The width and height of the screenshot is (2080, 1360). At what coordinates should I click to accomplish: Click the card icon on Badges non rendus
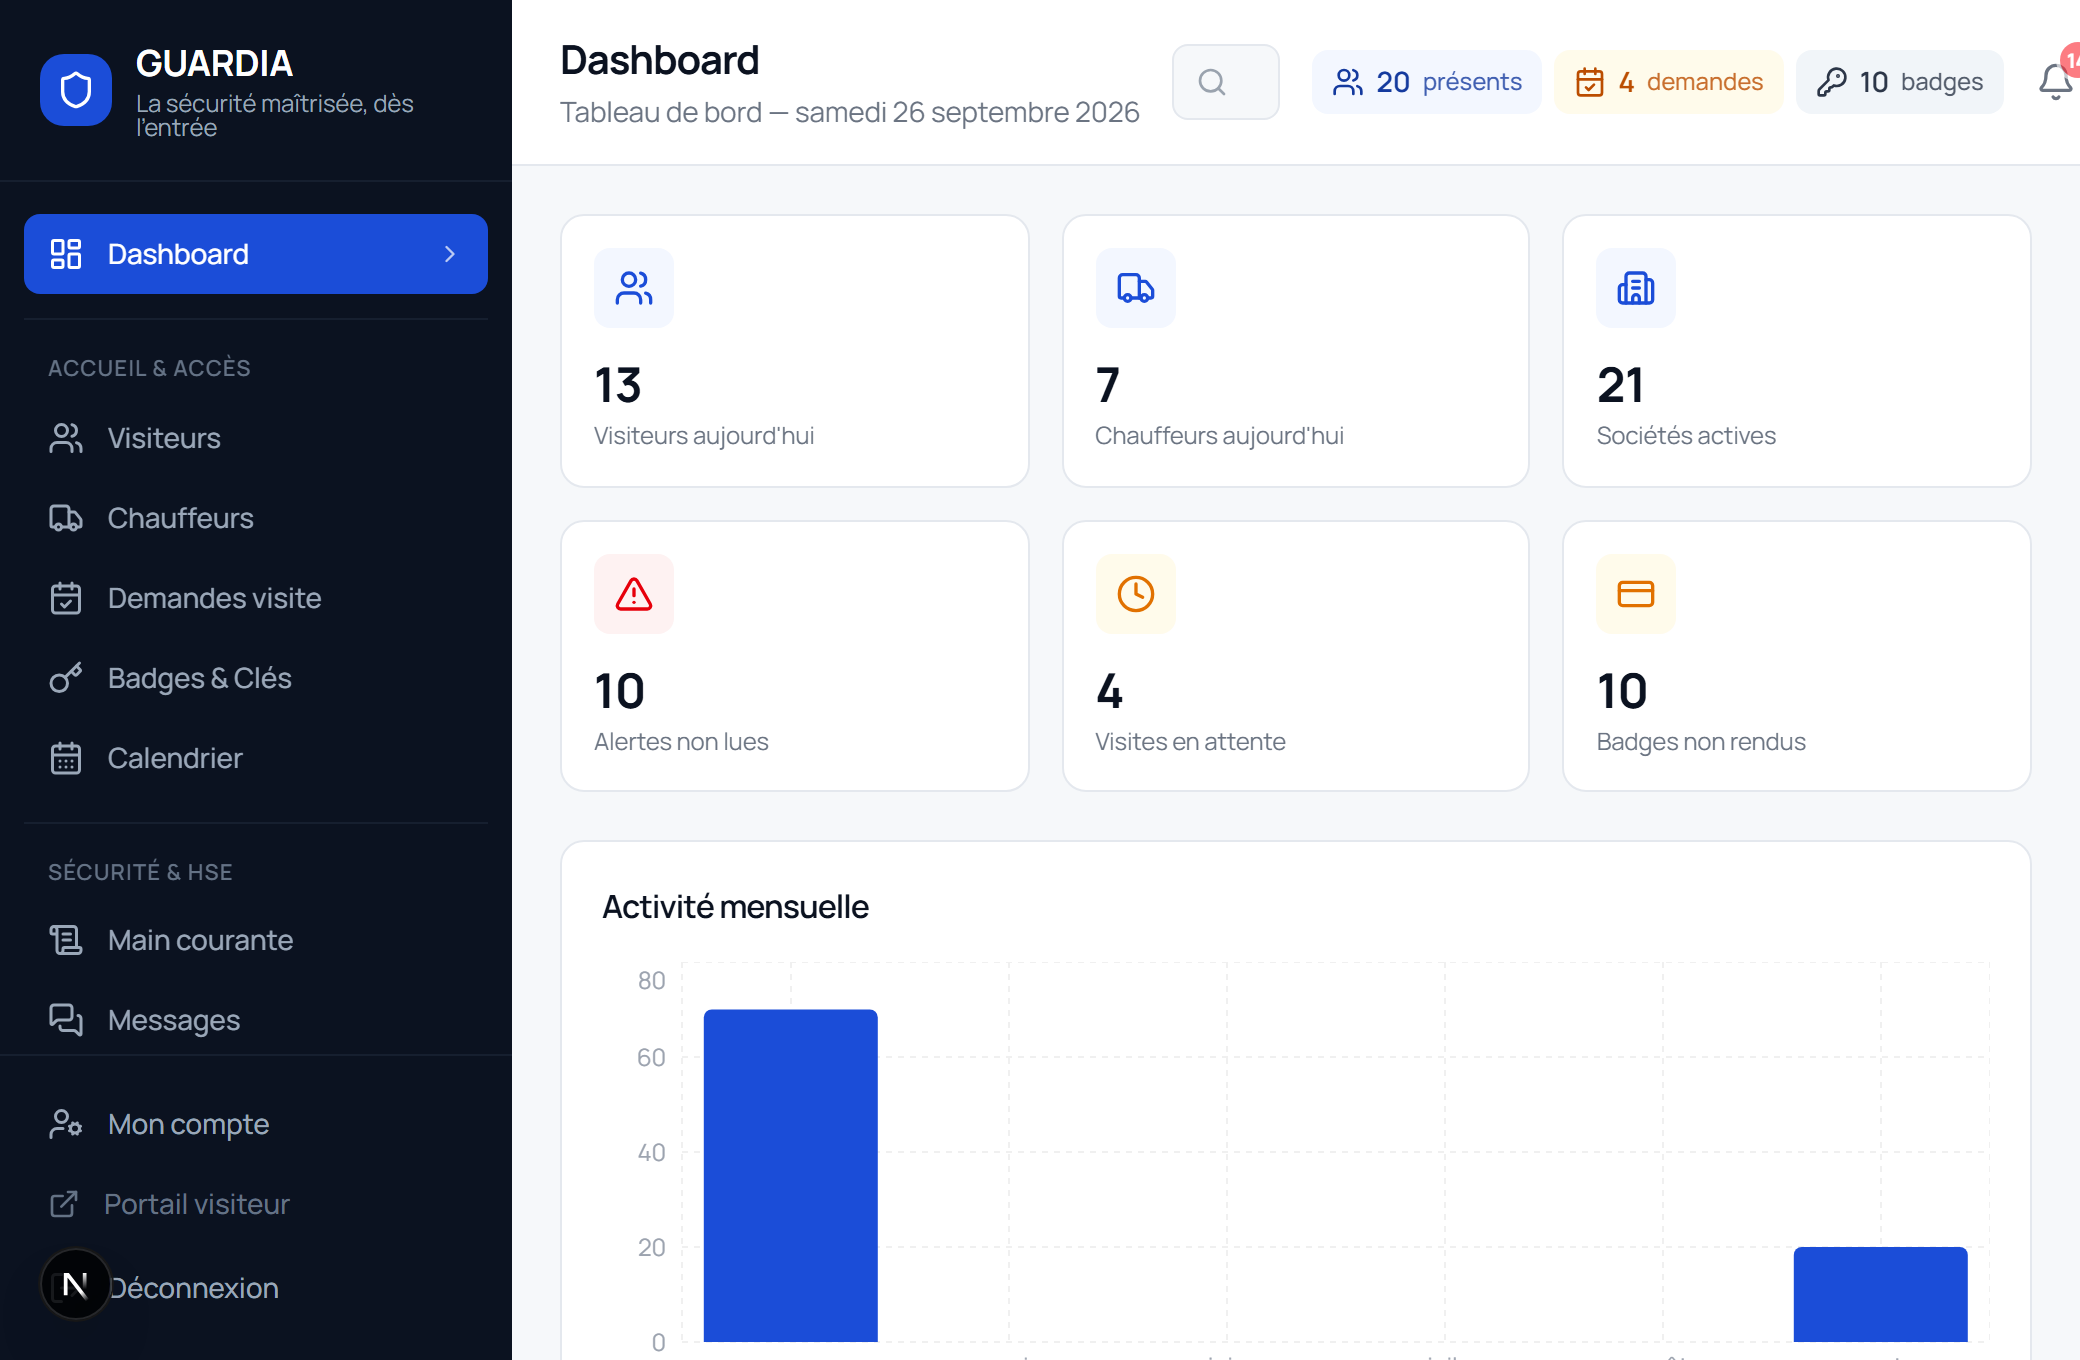point(1636,594)
